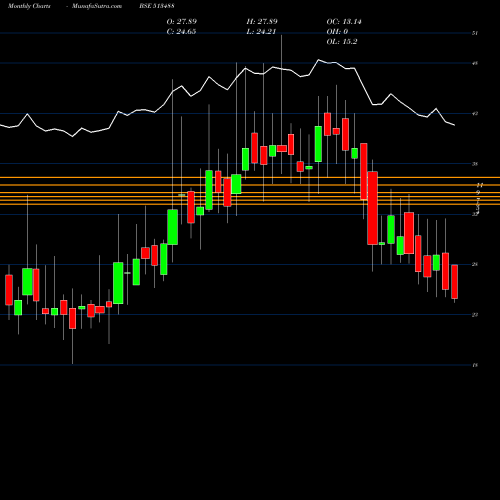Click the "OL: 15.2" readout

(x=342, y=41)
